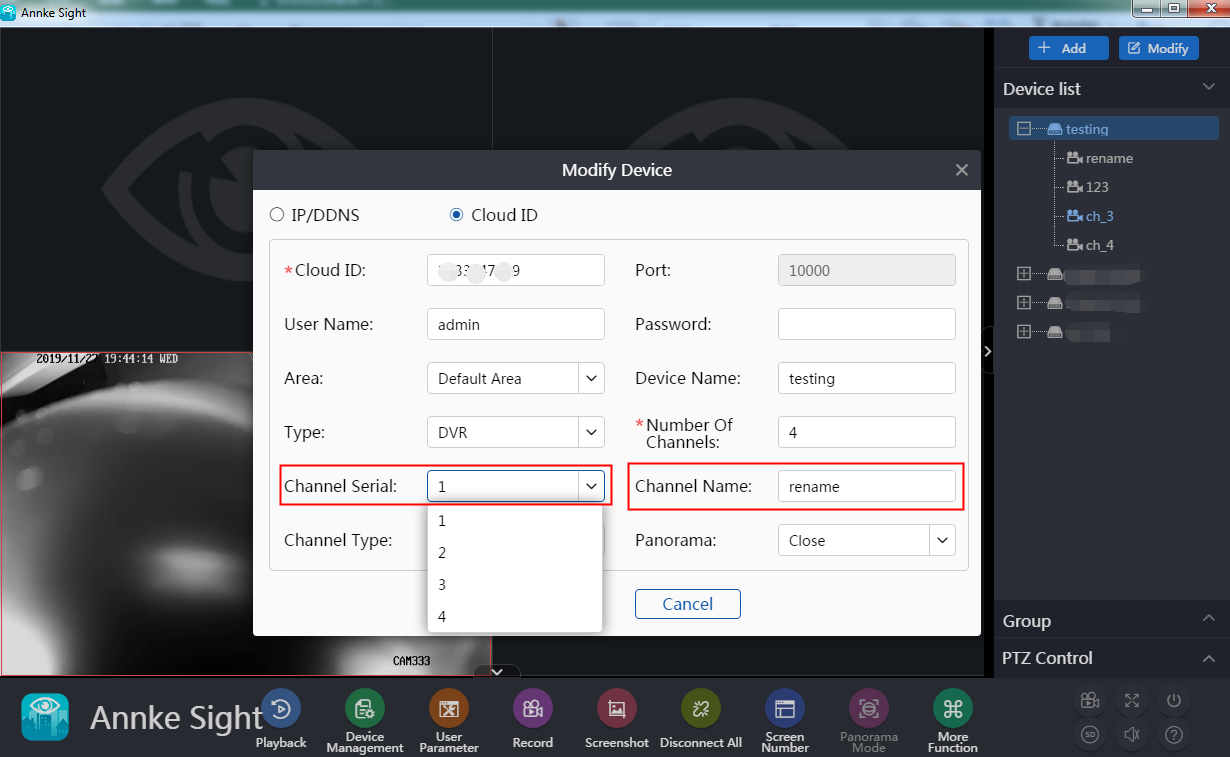
Task: Focus the Cloud ID input field
Action: (516, 270)
